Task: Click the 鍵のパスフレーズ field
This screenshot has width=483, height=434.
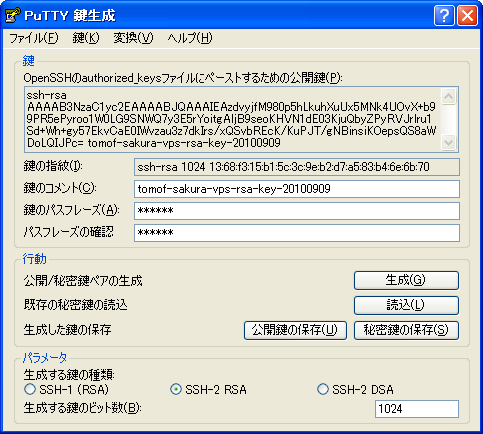Action: click(297, 211)
